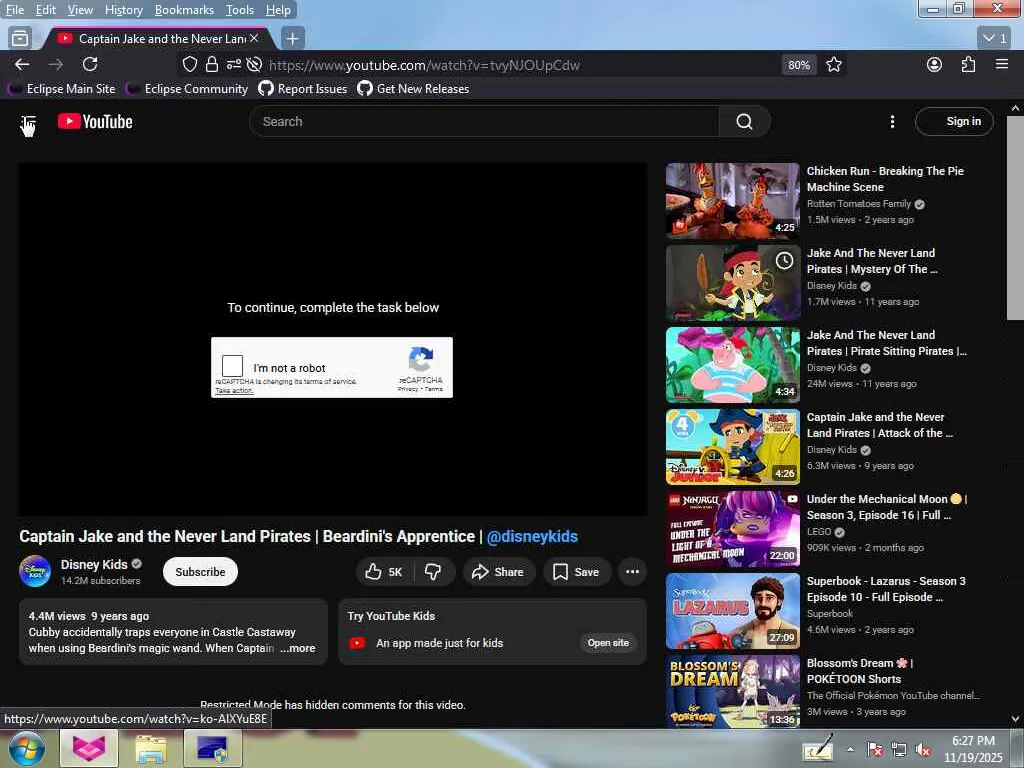The width and height of the screenshot is (1024, 768).
Task: Open the 80% zoom level indicator
Action: 799,65
